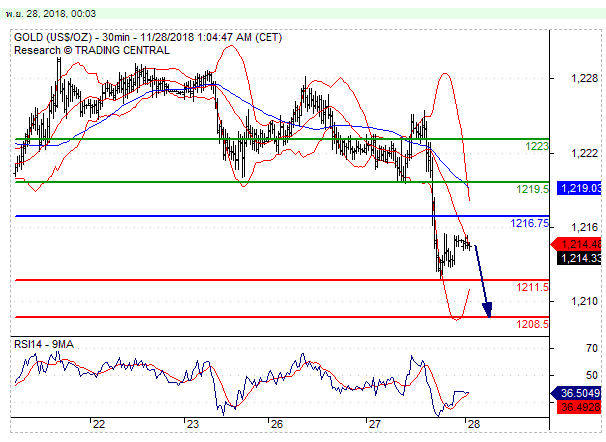Click the 1,228 price axis label

(x=584, y=78)
